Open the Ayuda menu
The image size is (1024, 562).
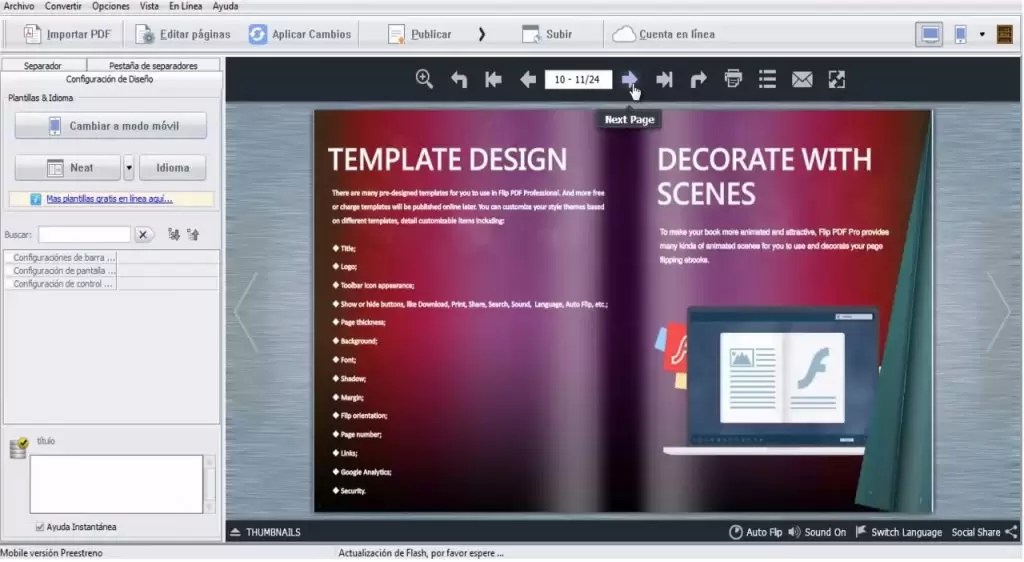coord(225,6)
